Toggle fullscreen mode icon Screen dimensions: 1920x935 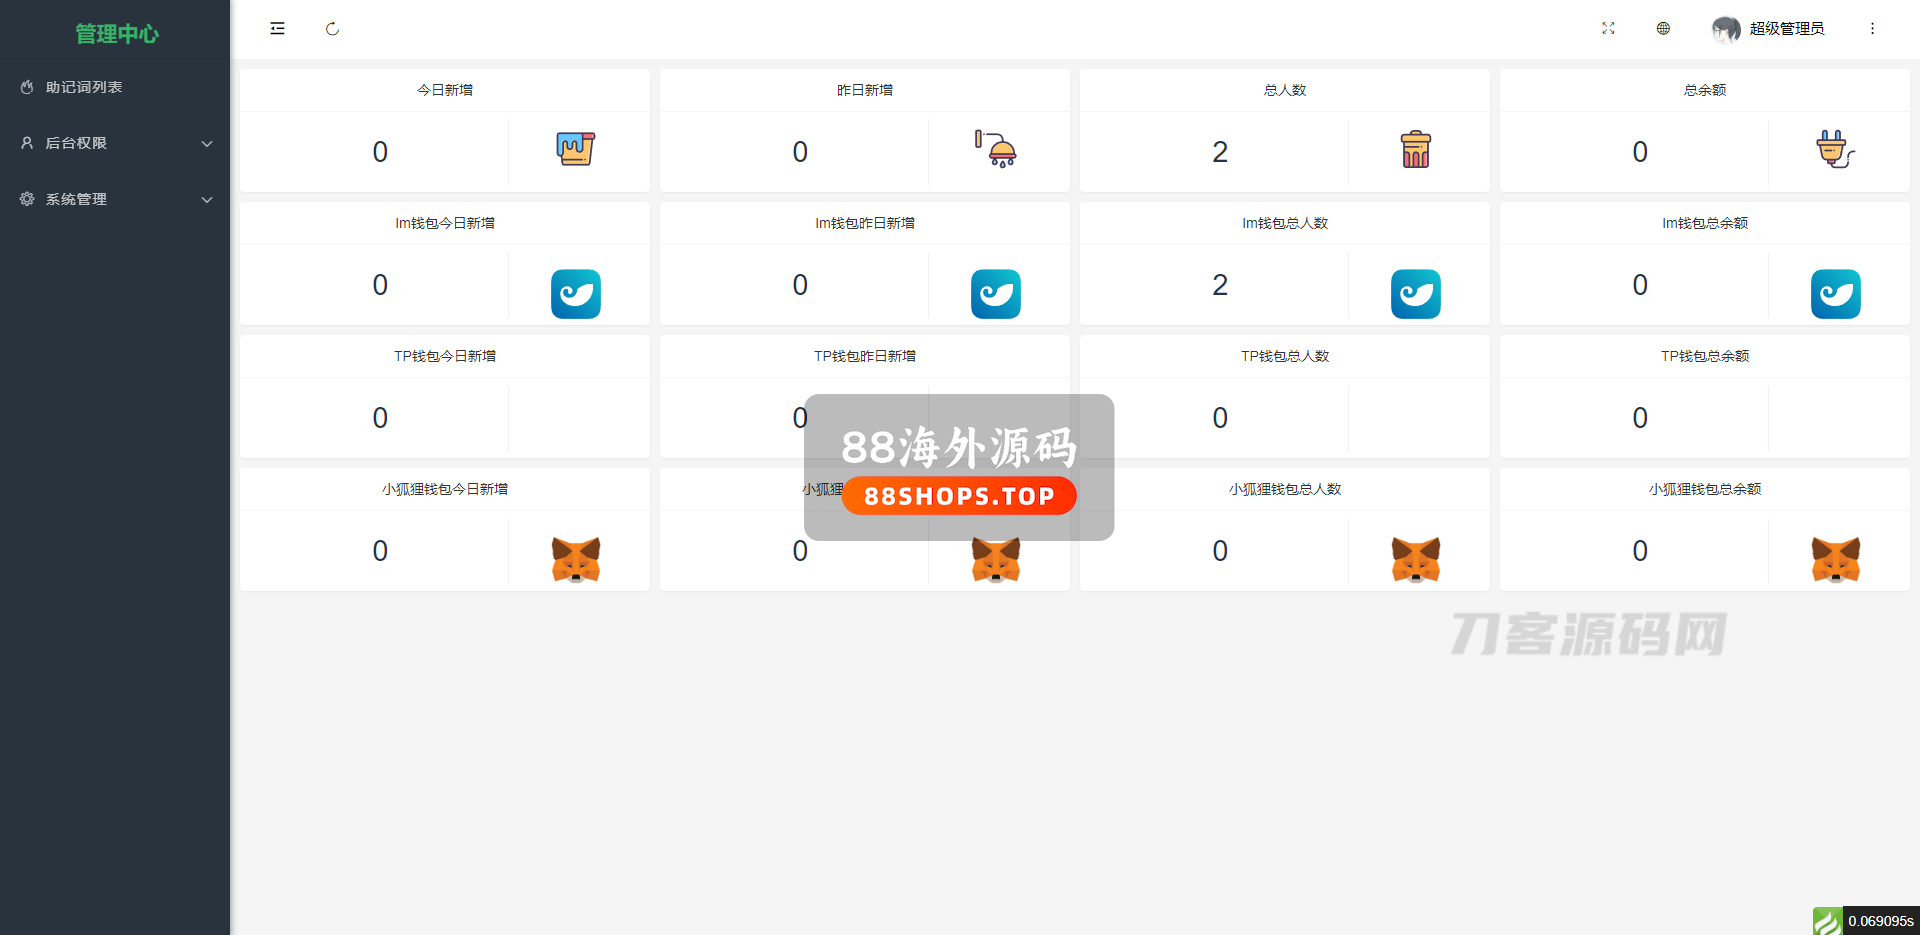1608,28
